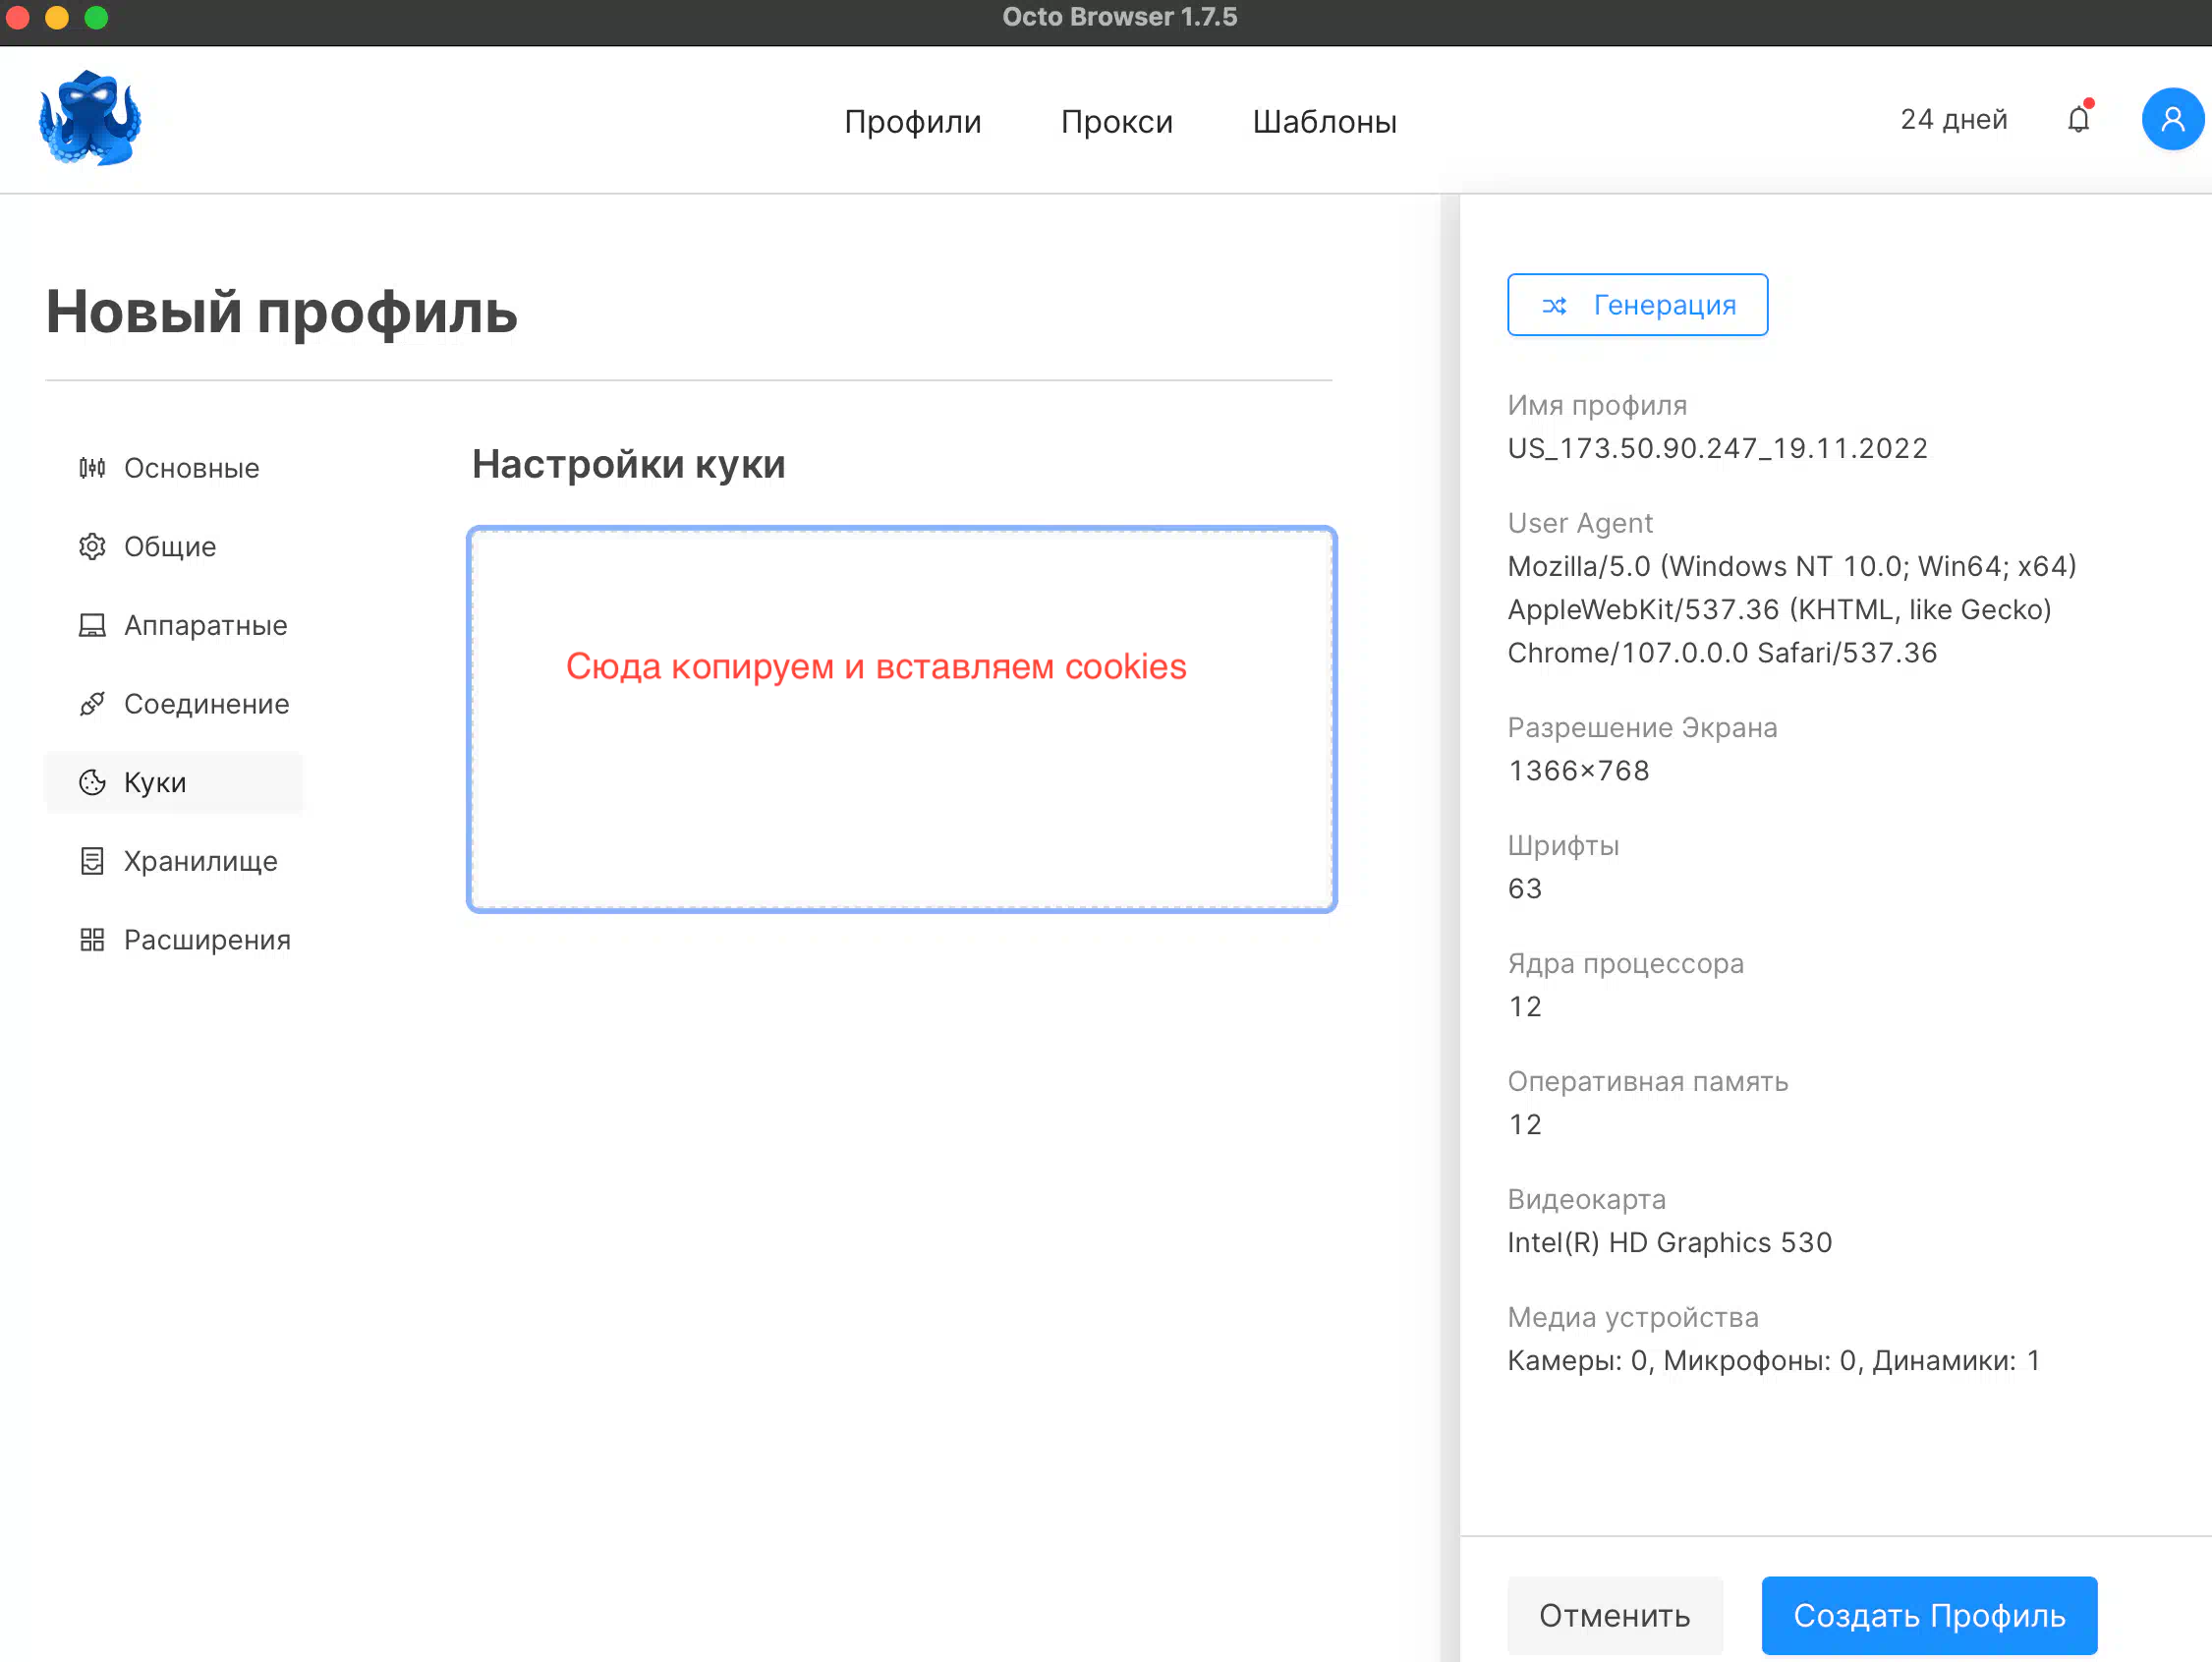Select the Аппаратные settings section
2212x1662 pixels.
click(173, 625)
